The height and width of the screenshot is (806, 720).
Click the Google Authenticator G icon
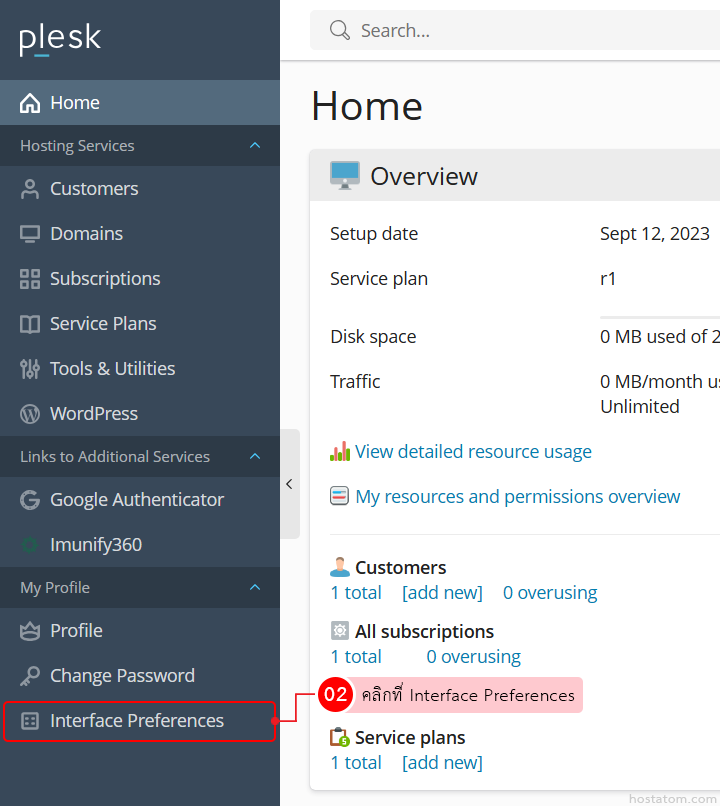pyautogui.click(x=30, y=500)
